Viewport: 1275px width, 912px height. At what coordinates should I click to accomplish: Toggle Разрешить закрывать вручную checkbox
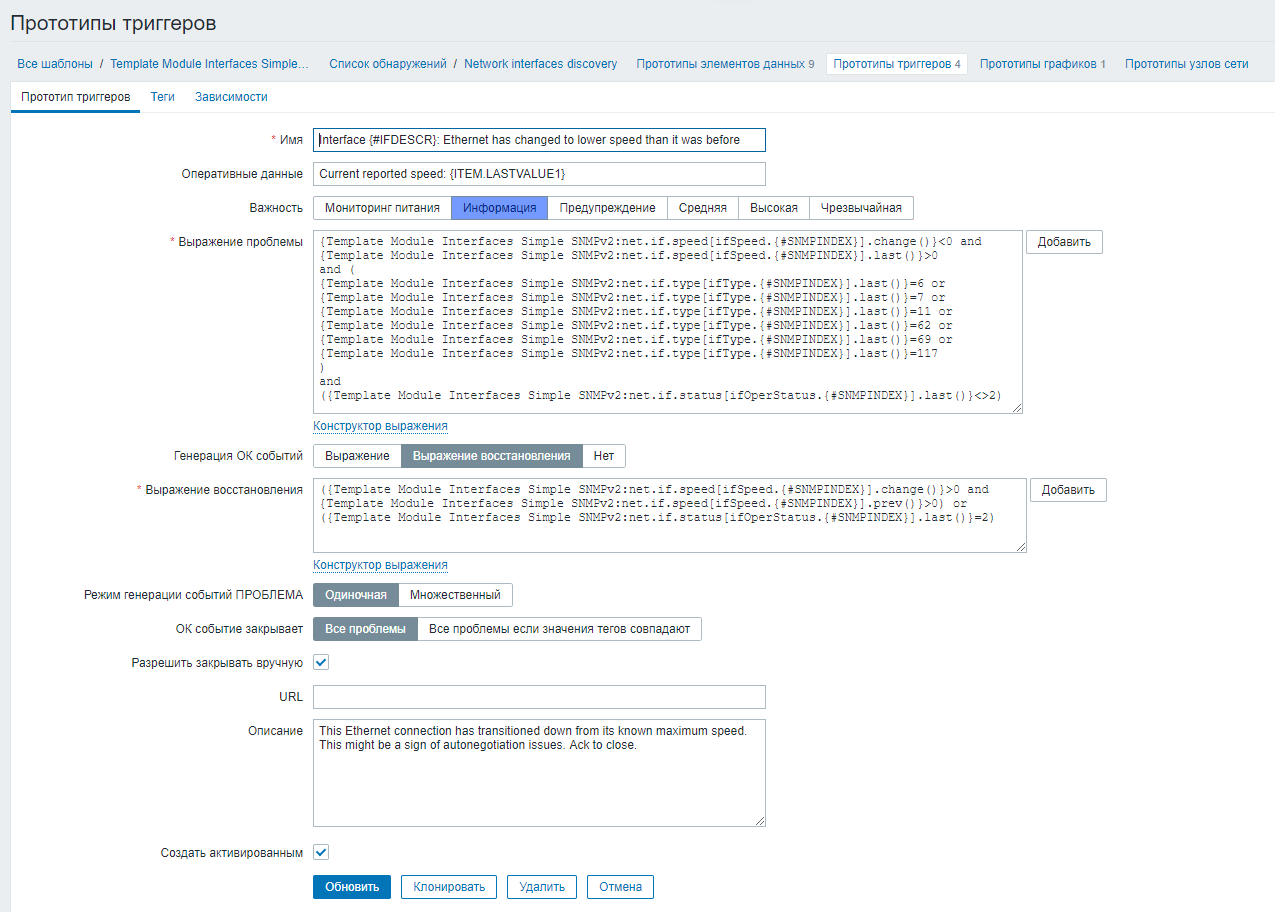321,662
